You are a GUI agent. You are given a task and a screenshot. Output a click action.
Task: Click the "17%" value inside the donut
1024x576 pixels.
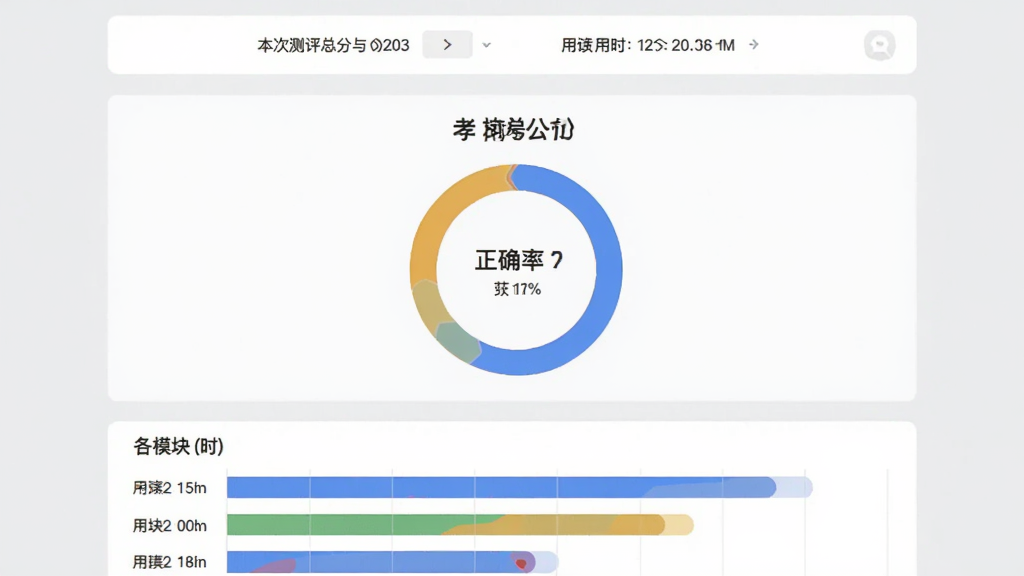tap(526, 289)
